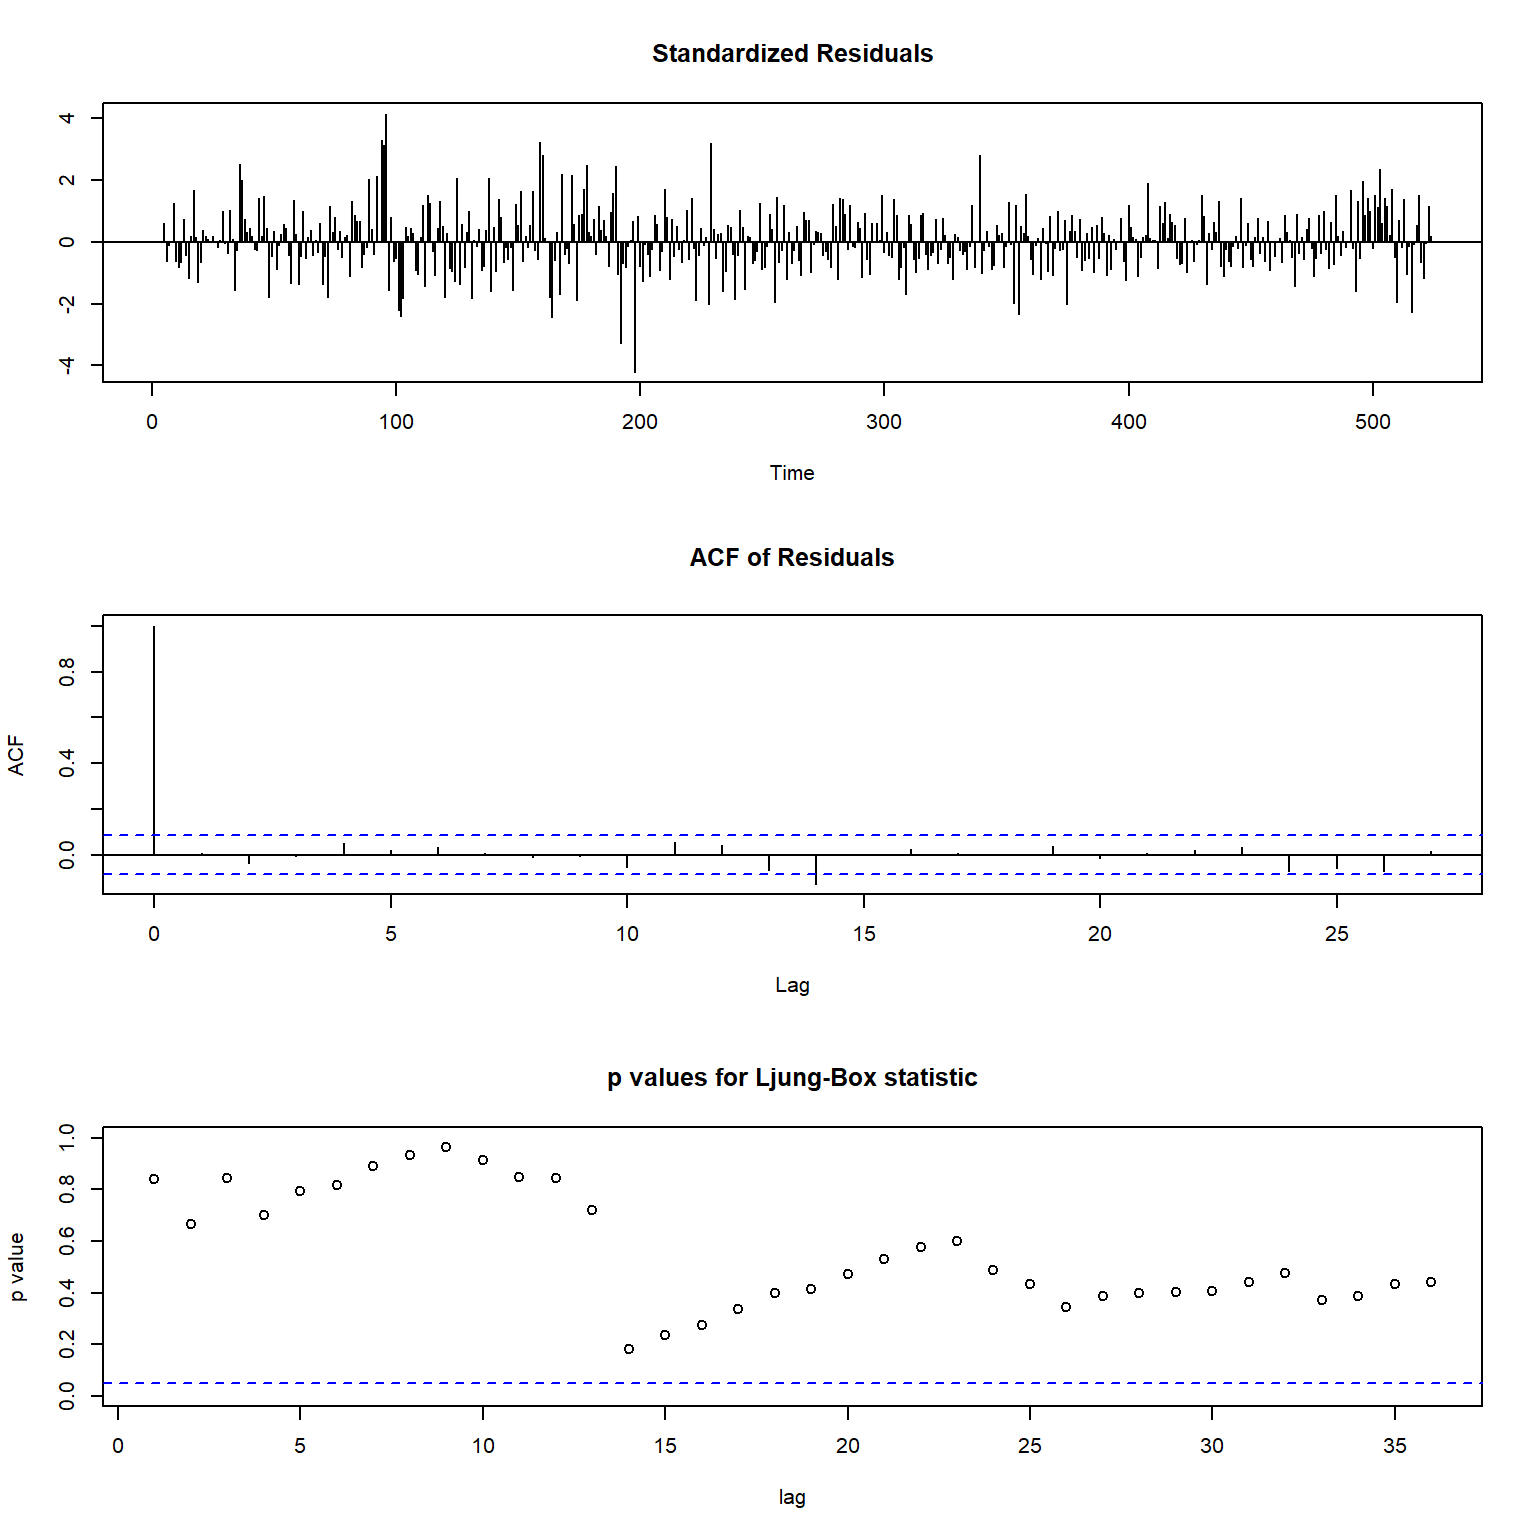The height and width of the screenshot is (1536, 1536).
Task: Click the "0.2" y-axis tick of the Ljung-Box plot
Action: [67, 1344]
